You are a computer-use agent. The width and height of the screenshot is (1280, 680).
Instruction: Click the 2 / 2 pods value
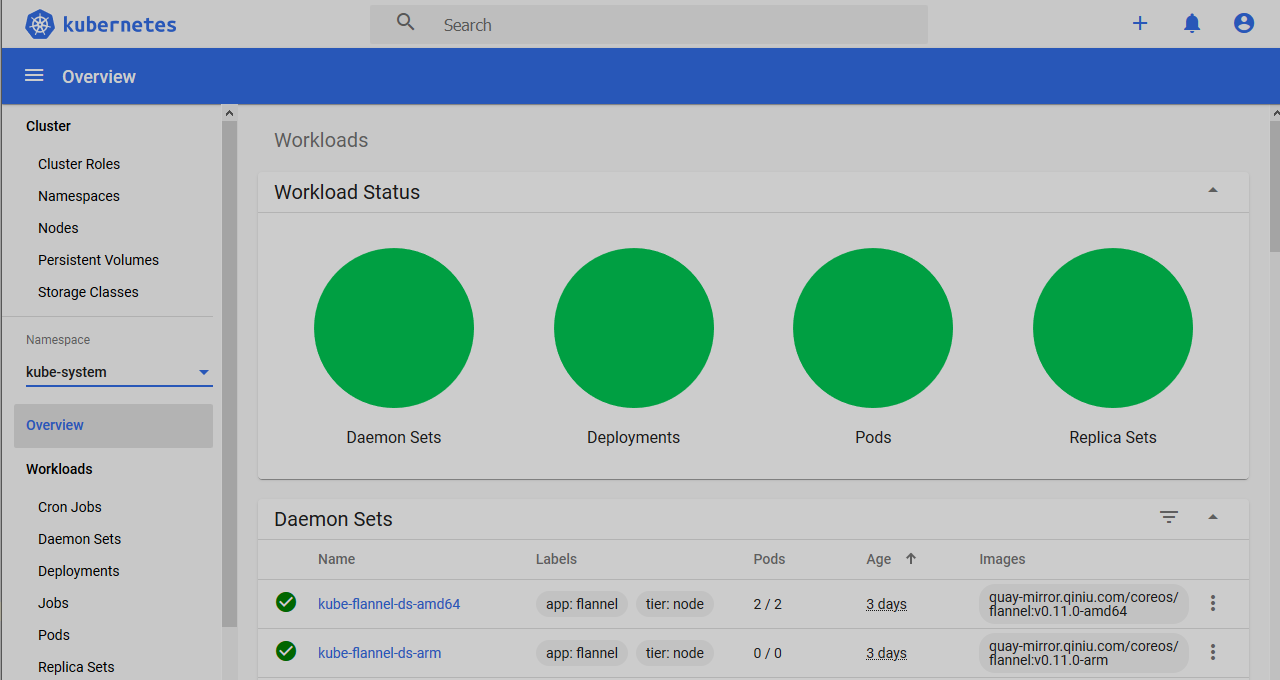click(x=767, y=604)
